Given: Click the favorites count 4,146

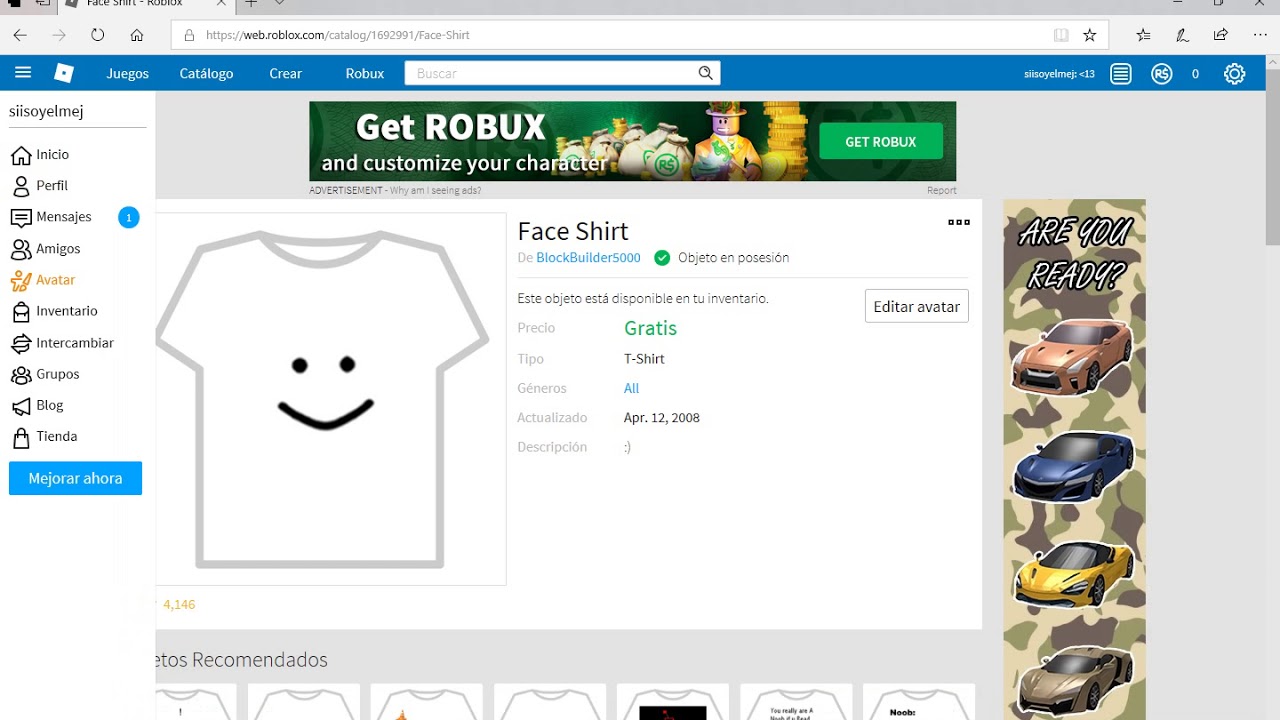Looking at the screenshot, I should 179,604.
